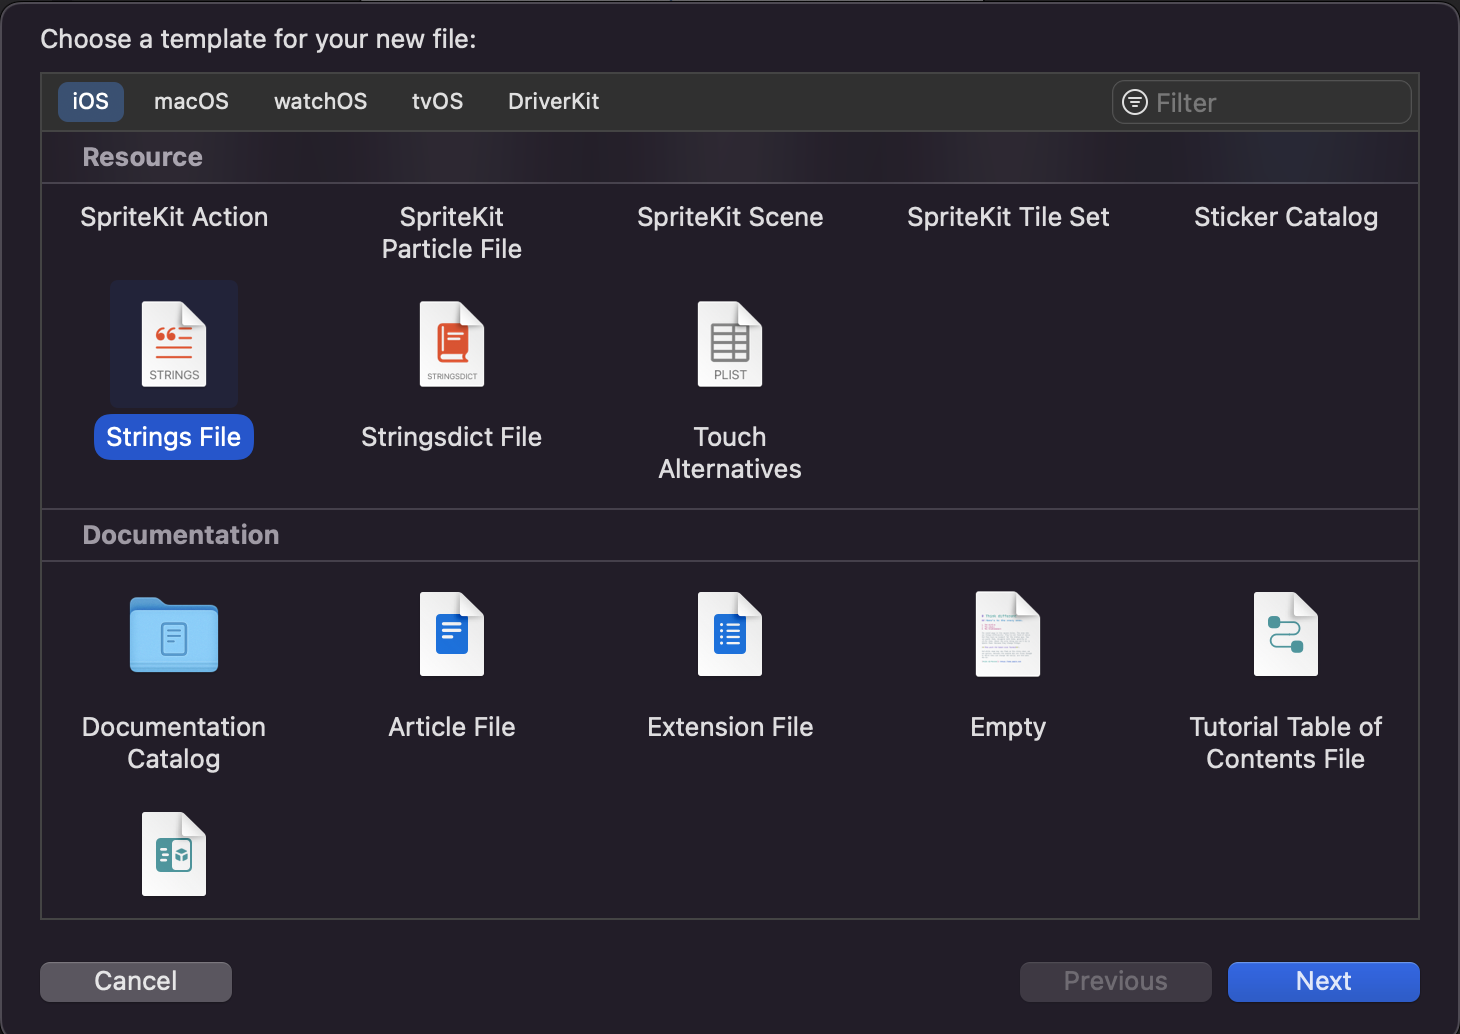Click the Stringsdict File label
The height and width of the screenshot is (1034, 1460).
(x=452, y=437)
